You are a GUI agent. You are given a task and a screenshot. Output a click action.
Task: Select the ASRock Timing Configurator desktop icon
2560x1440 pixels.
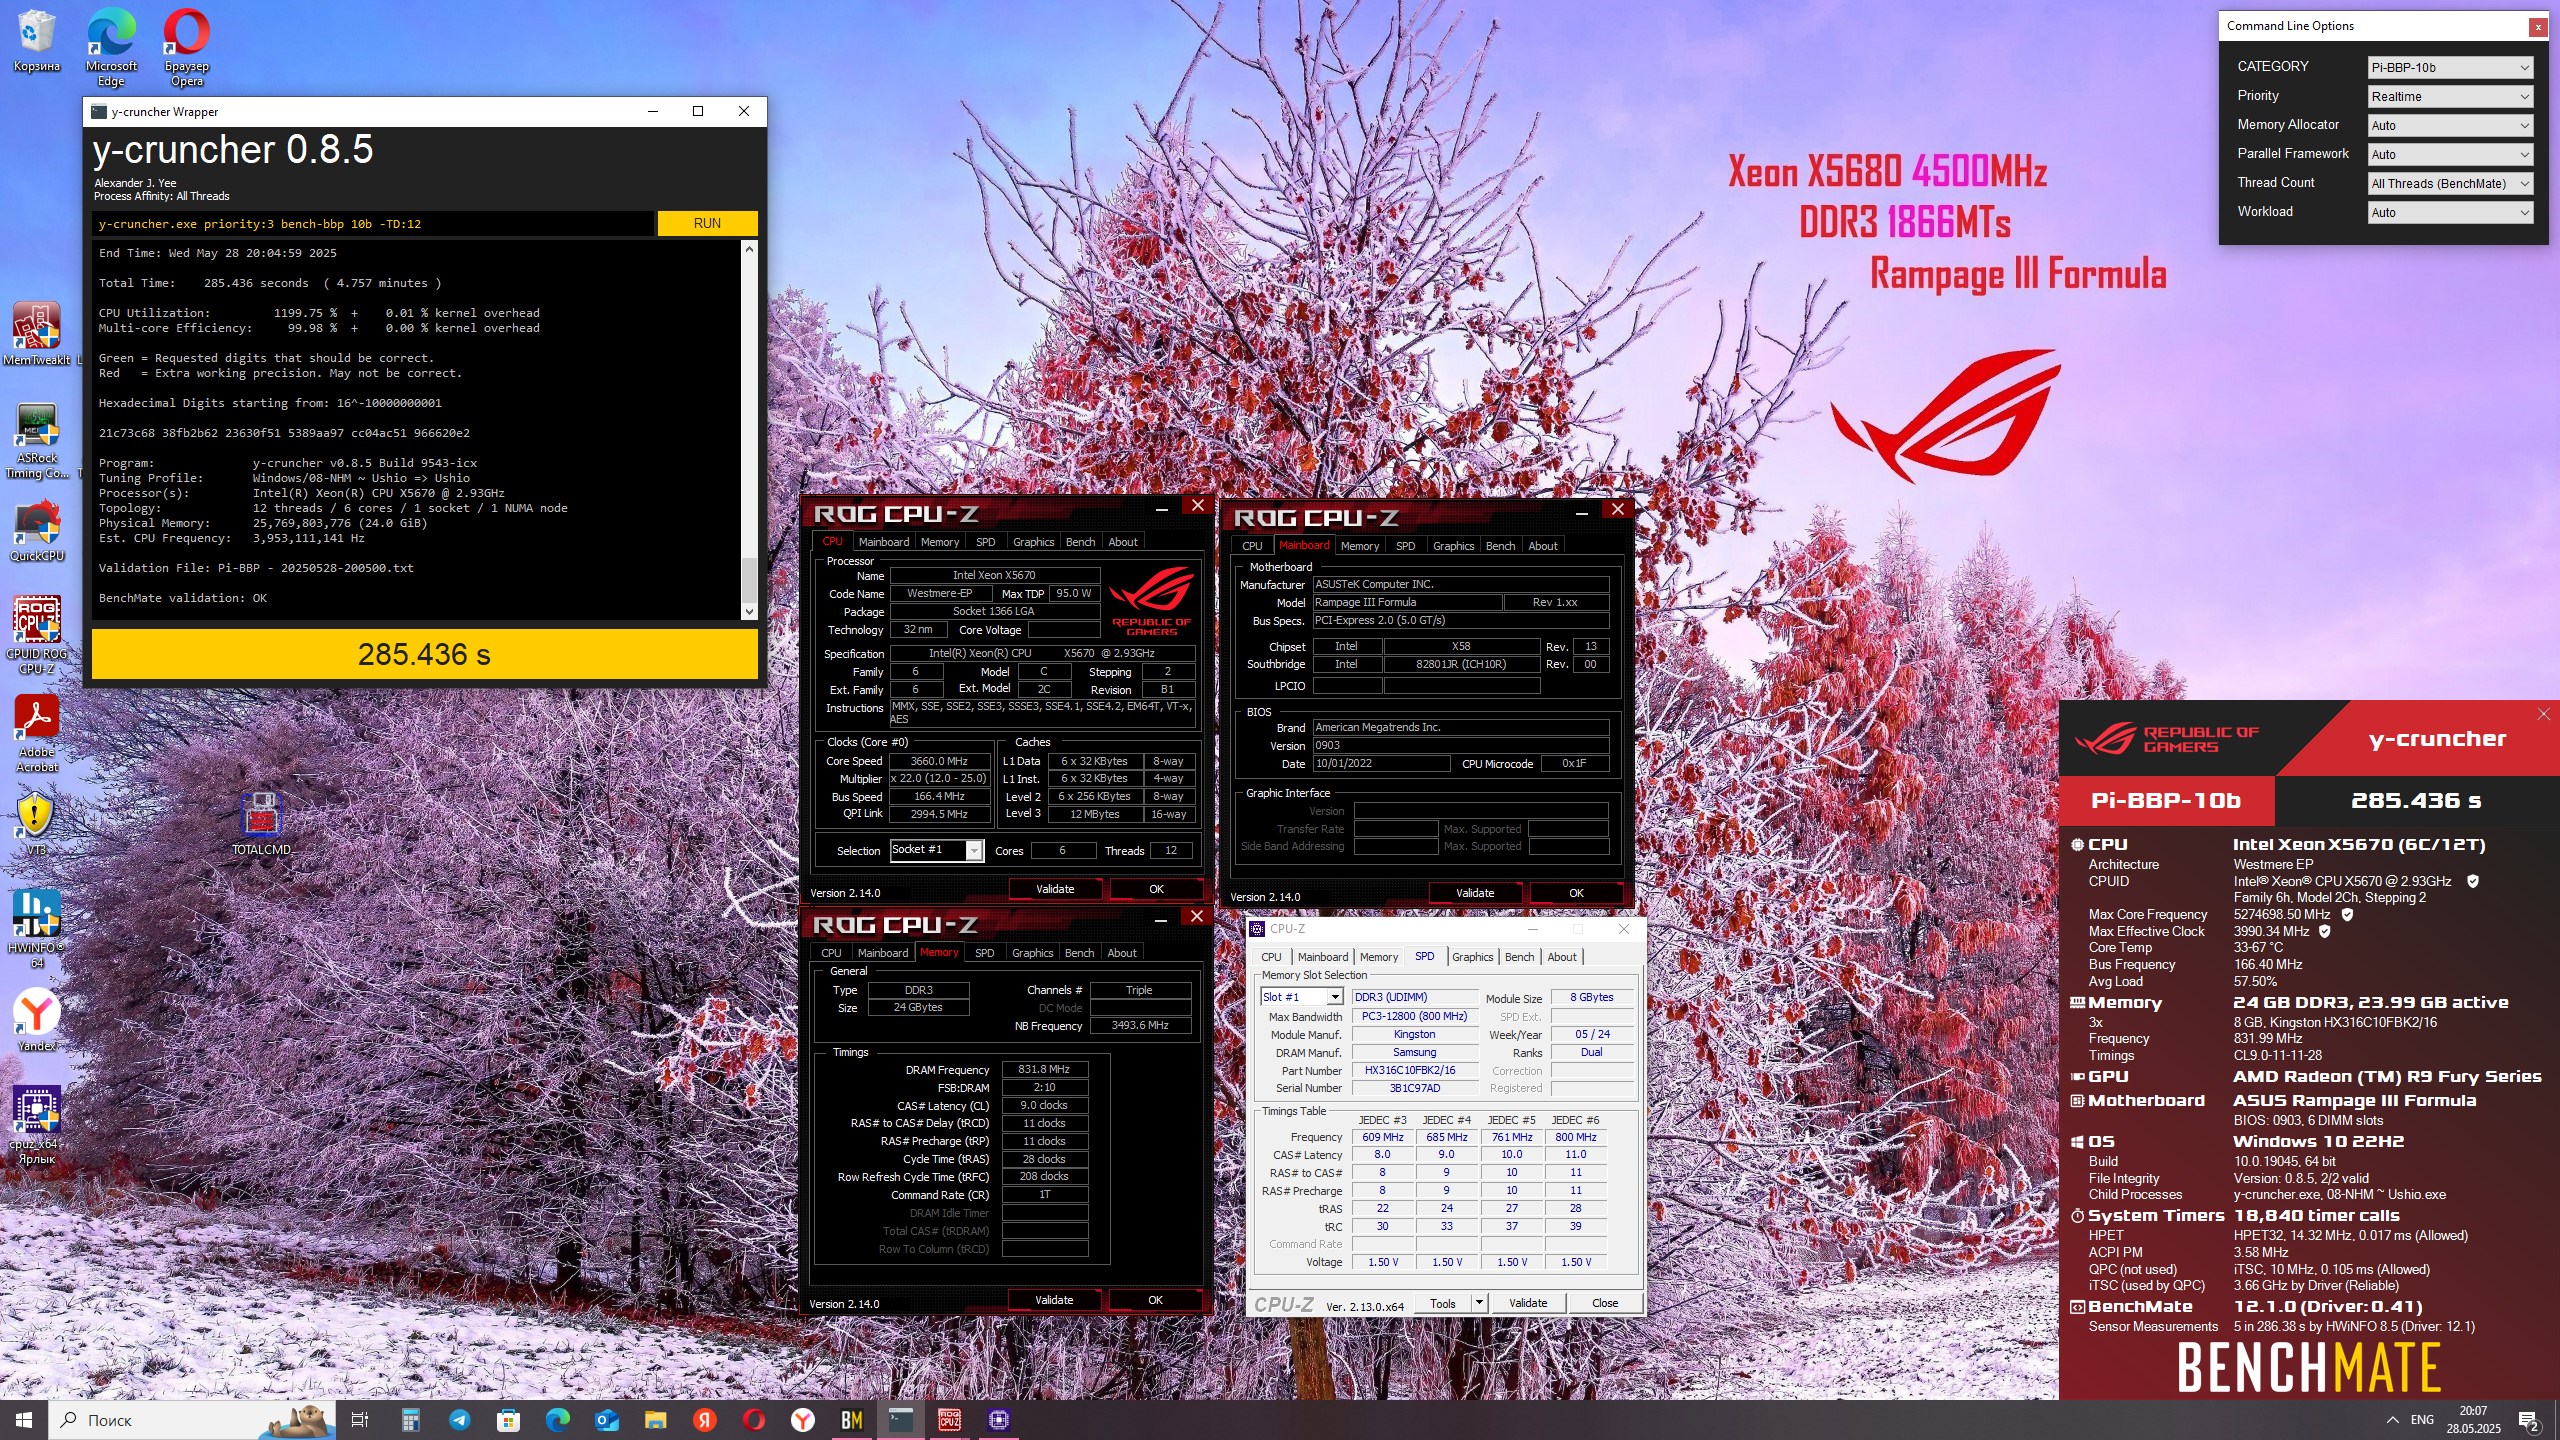coord(37,440)
